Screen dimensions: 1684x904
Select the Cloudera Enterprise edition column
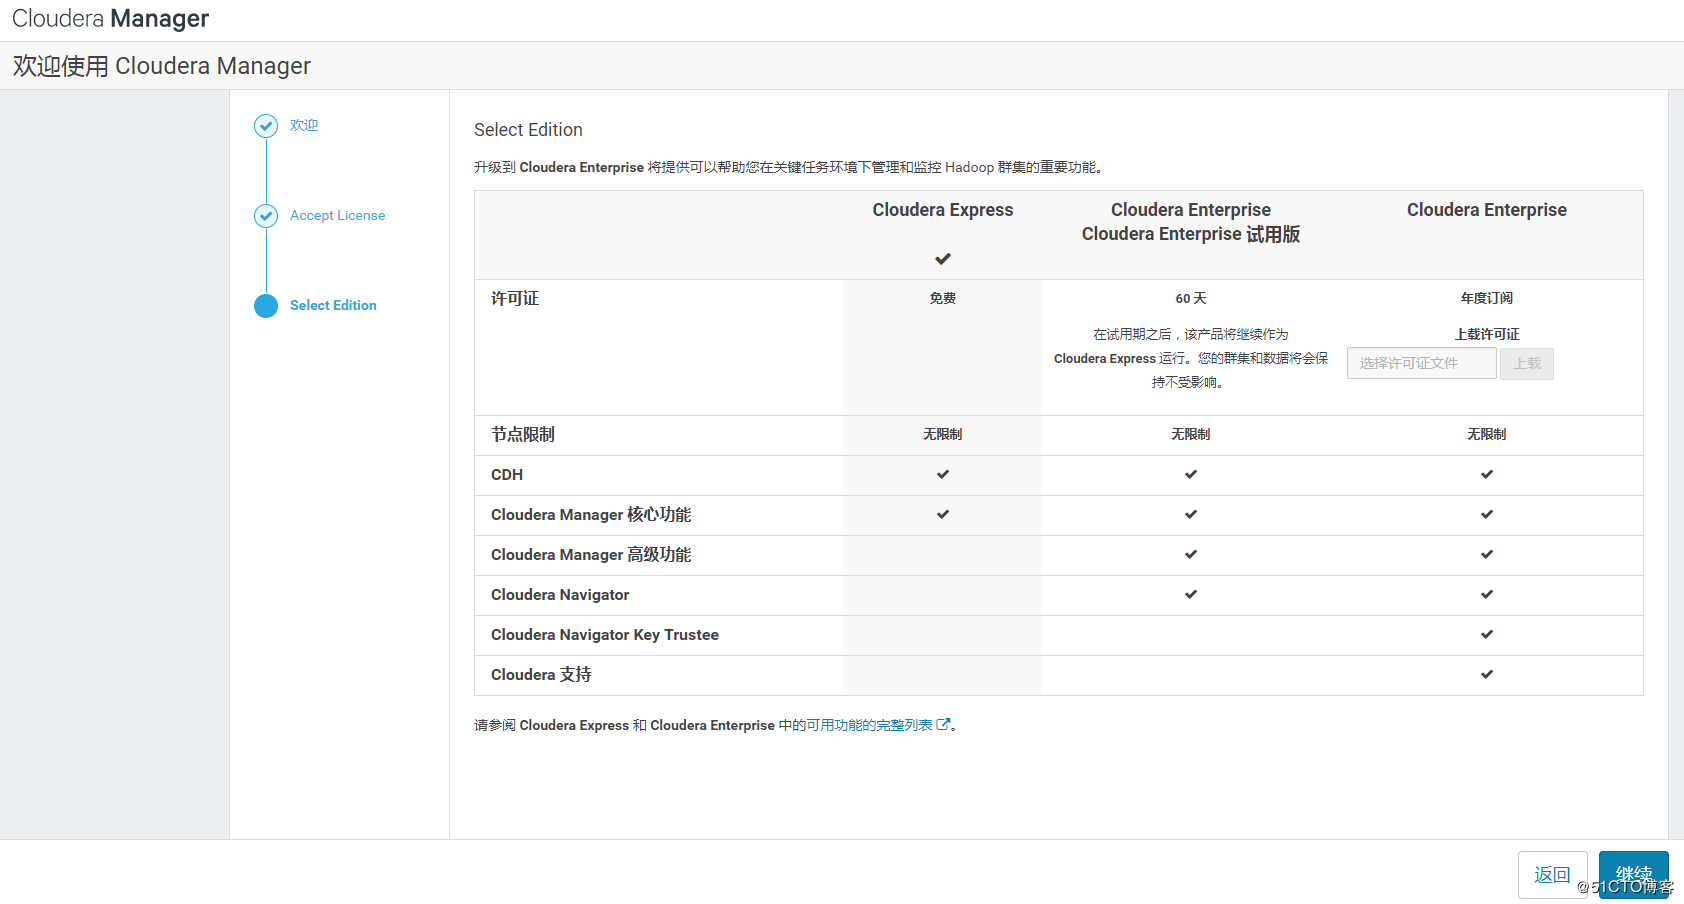tap(1487, 210)
